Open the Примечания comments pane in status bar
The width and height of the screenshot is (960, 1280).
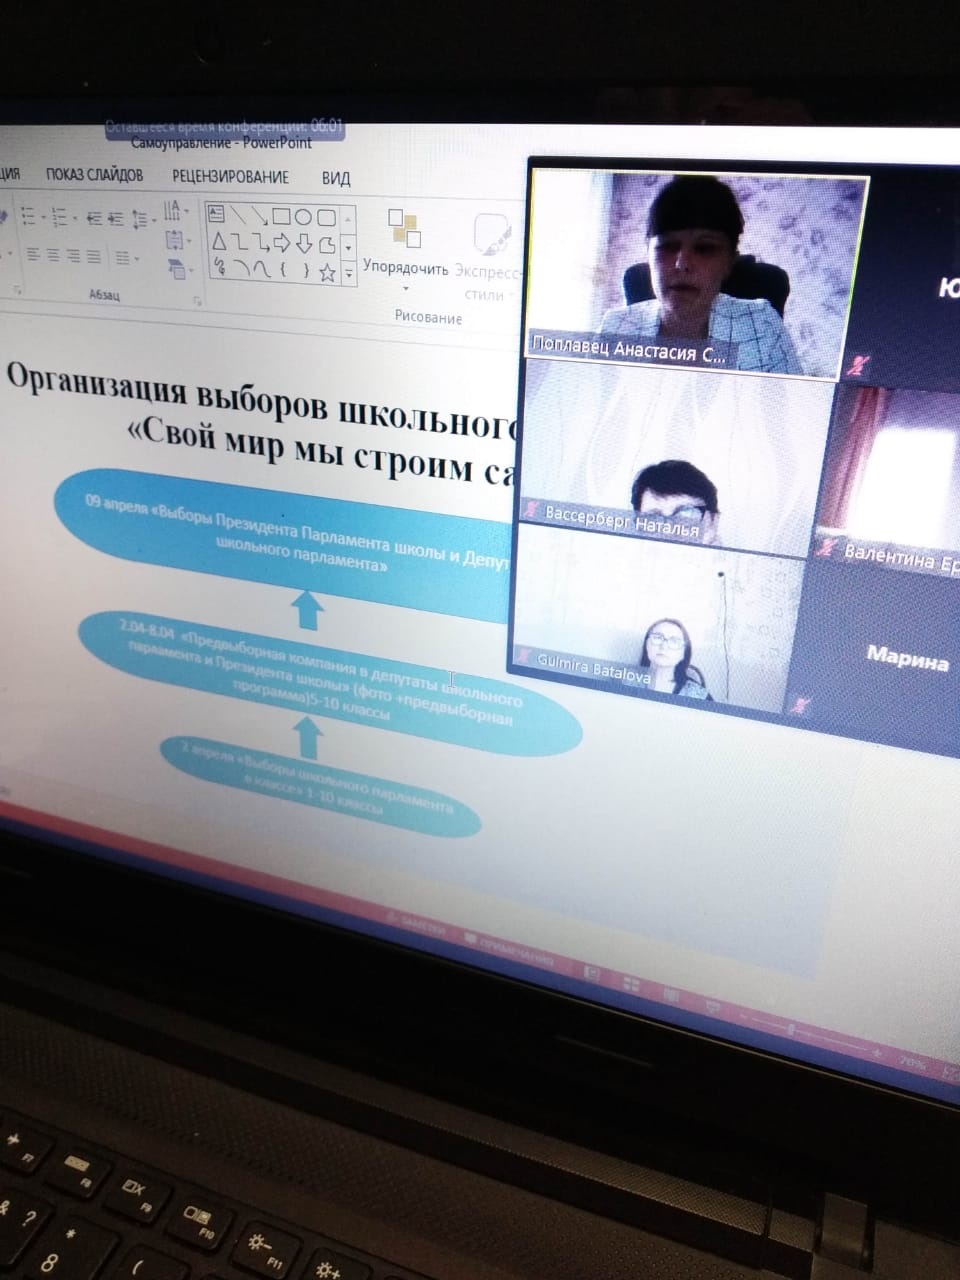point(510,949)
